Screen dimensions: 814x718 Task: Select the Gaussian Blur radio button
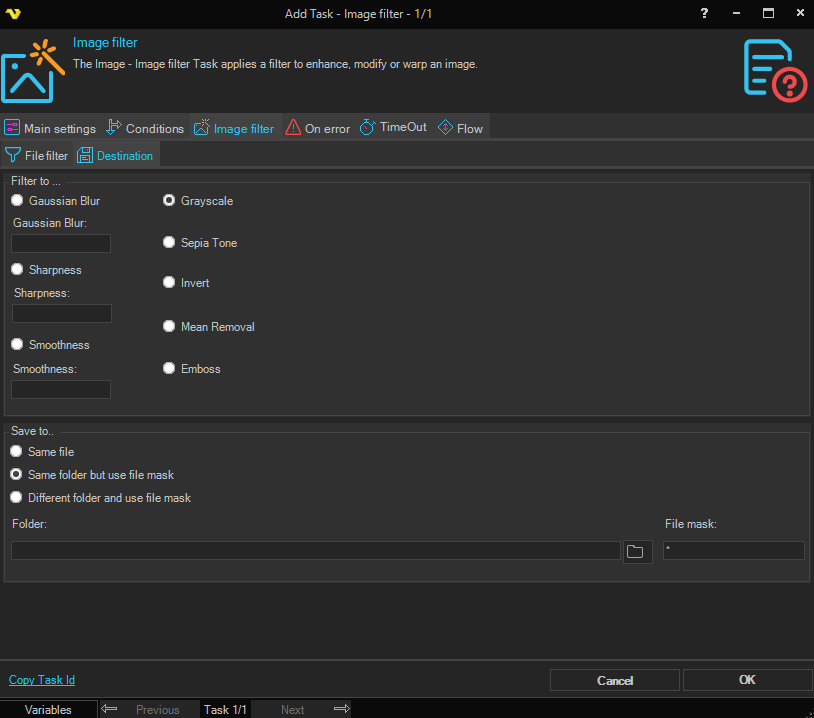[x=17, y=201]
